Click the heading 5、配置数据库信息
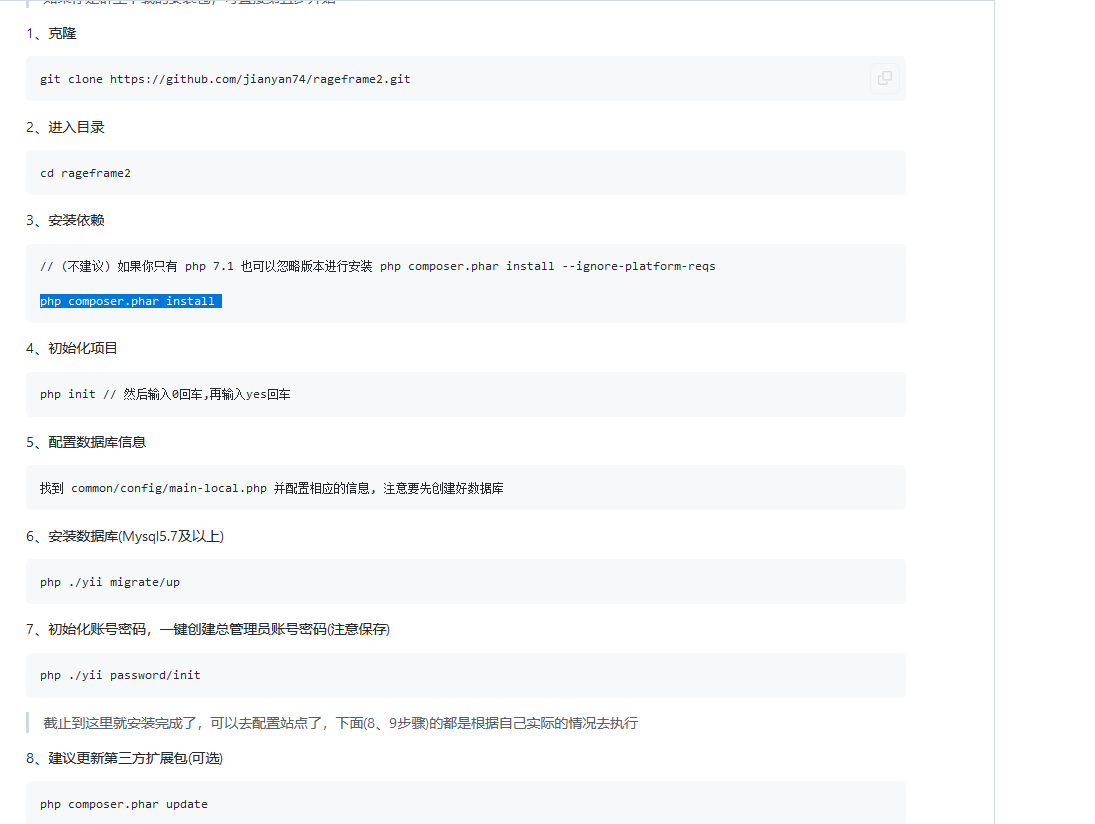The height and width of the screenshot is (824, 1095). 85,441
